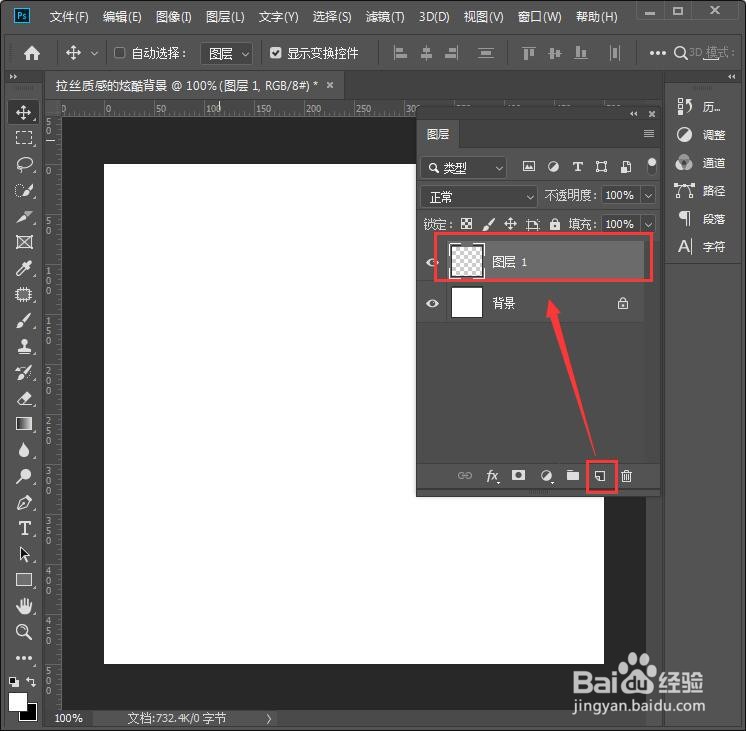Expand the Opacity slider dropdown arrow
Image resolution: width=746 pixels, height=731 pixels.
pyautogui.click(x=648, y=195)
